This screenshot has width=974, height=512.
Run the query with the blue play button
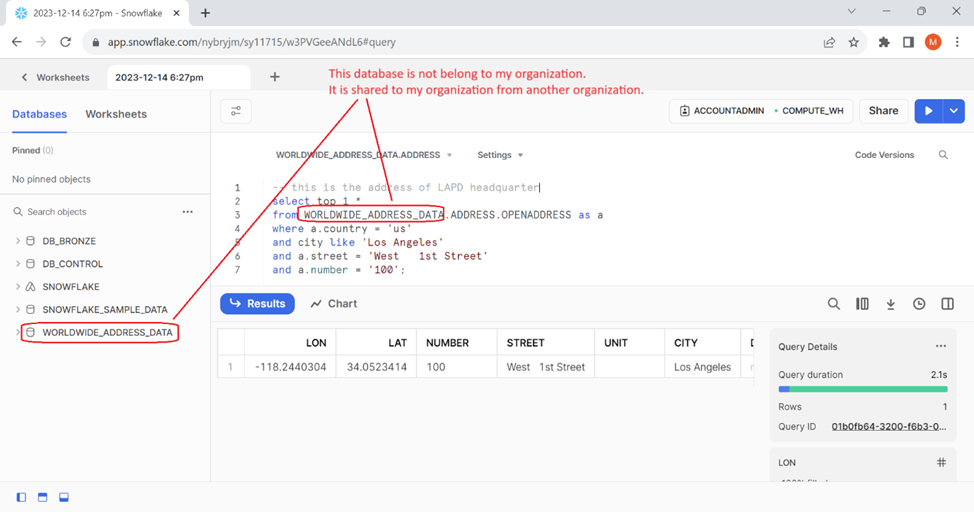point(929,111)
